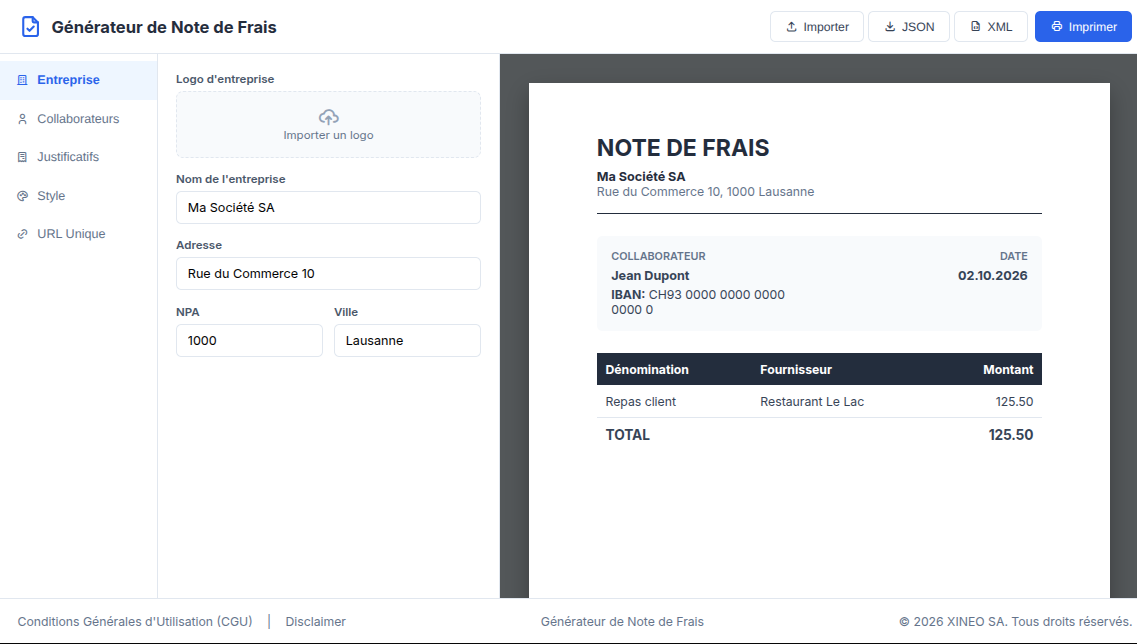Click the person icon beside Collaborateurs

tap(22, 119)
